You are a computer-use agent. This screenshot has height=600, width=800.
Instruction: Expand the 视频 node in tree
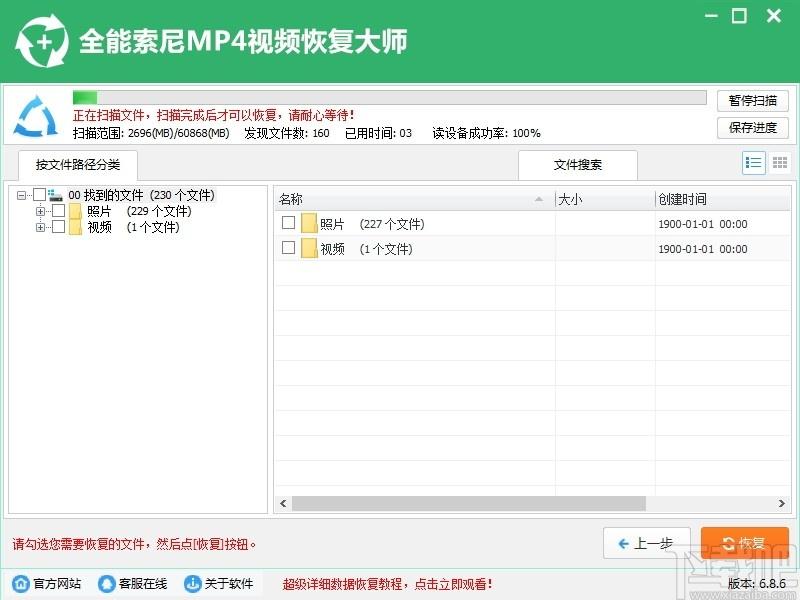(x=41, y=227)
